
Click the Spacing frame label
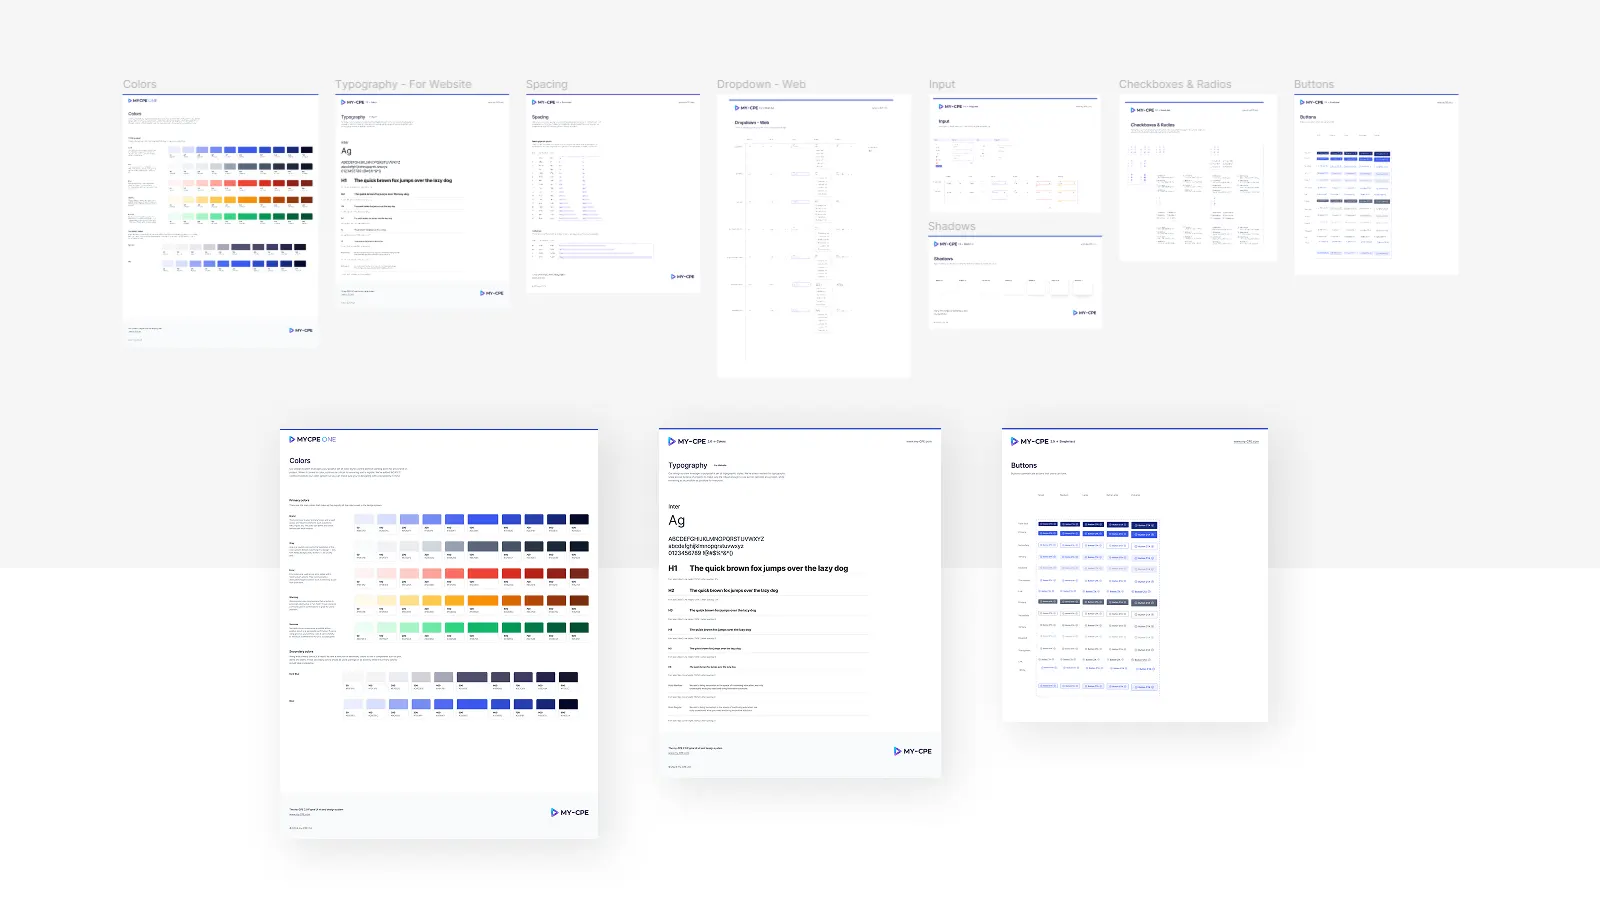click(547, 84)
